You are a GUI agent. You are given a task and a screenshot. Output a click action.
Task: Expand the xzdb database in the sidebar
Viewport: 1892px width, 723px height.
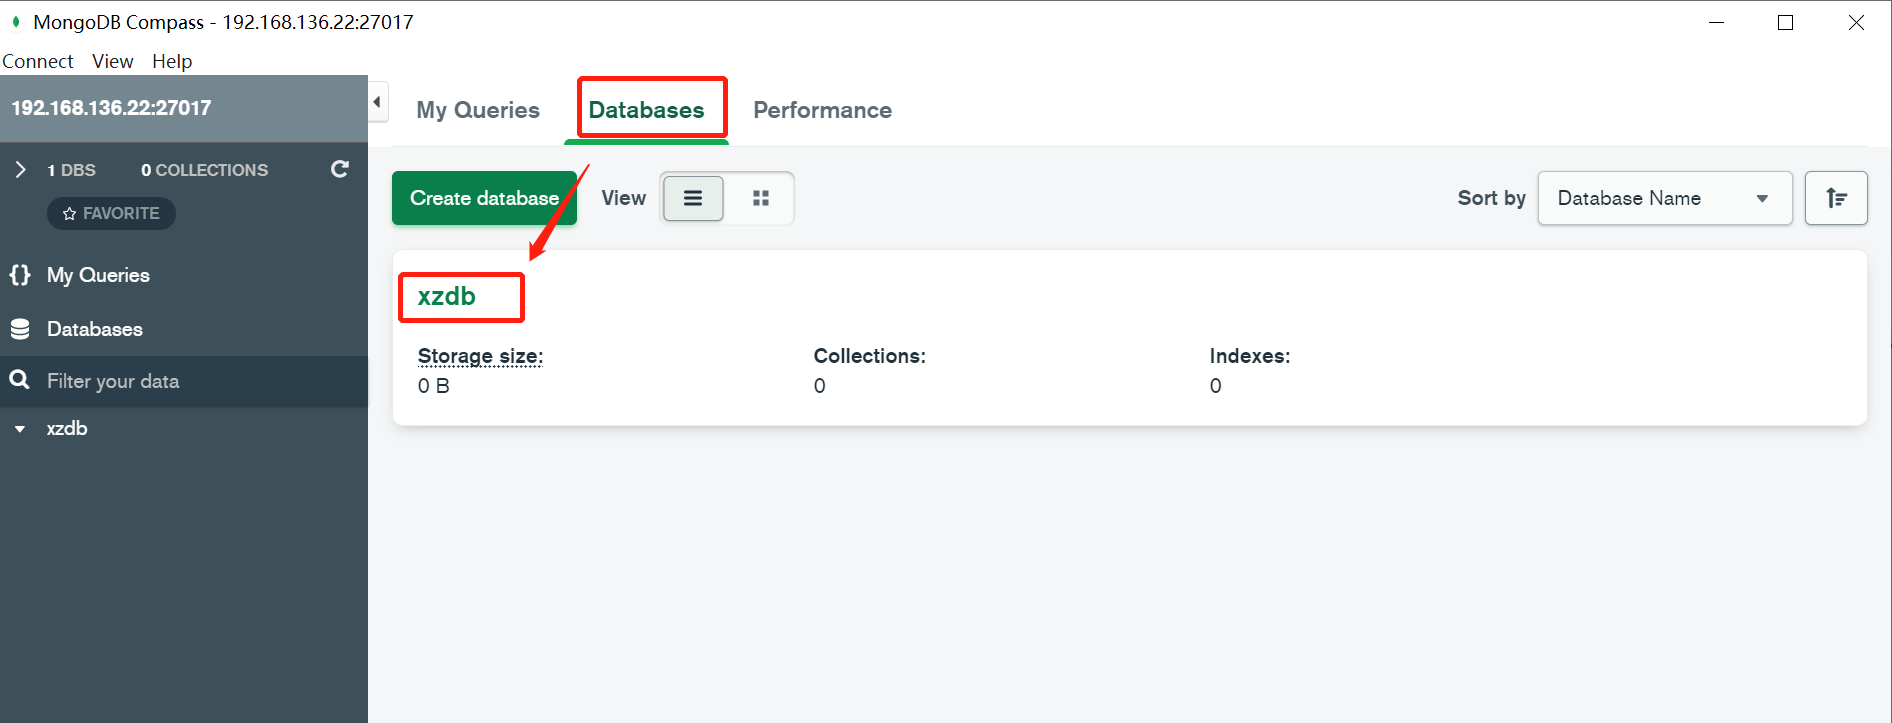[20, 429]
